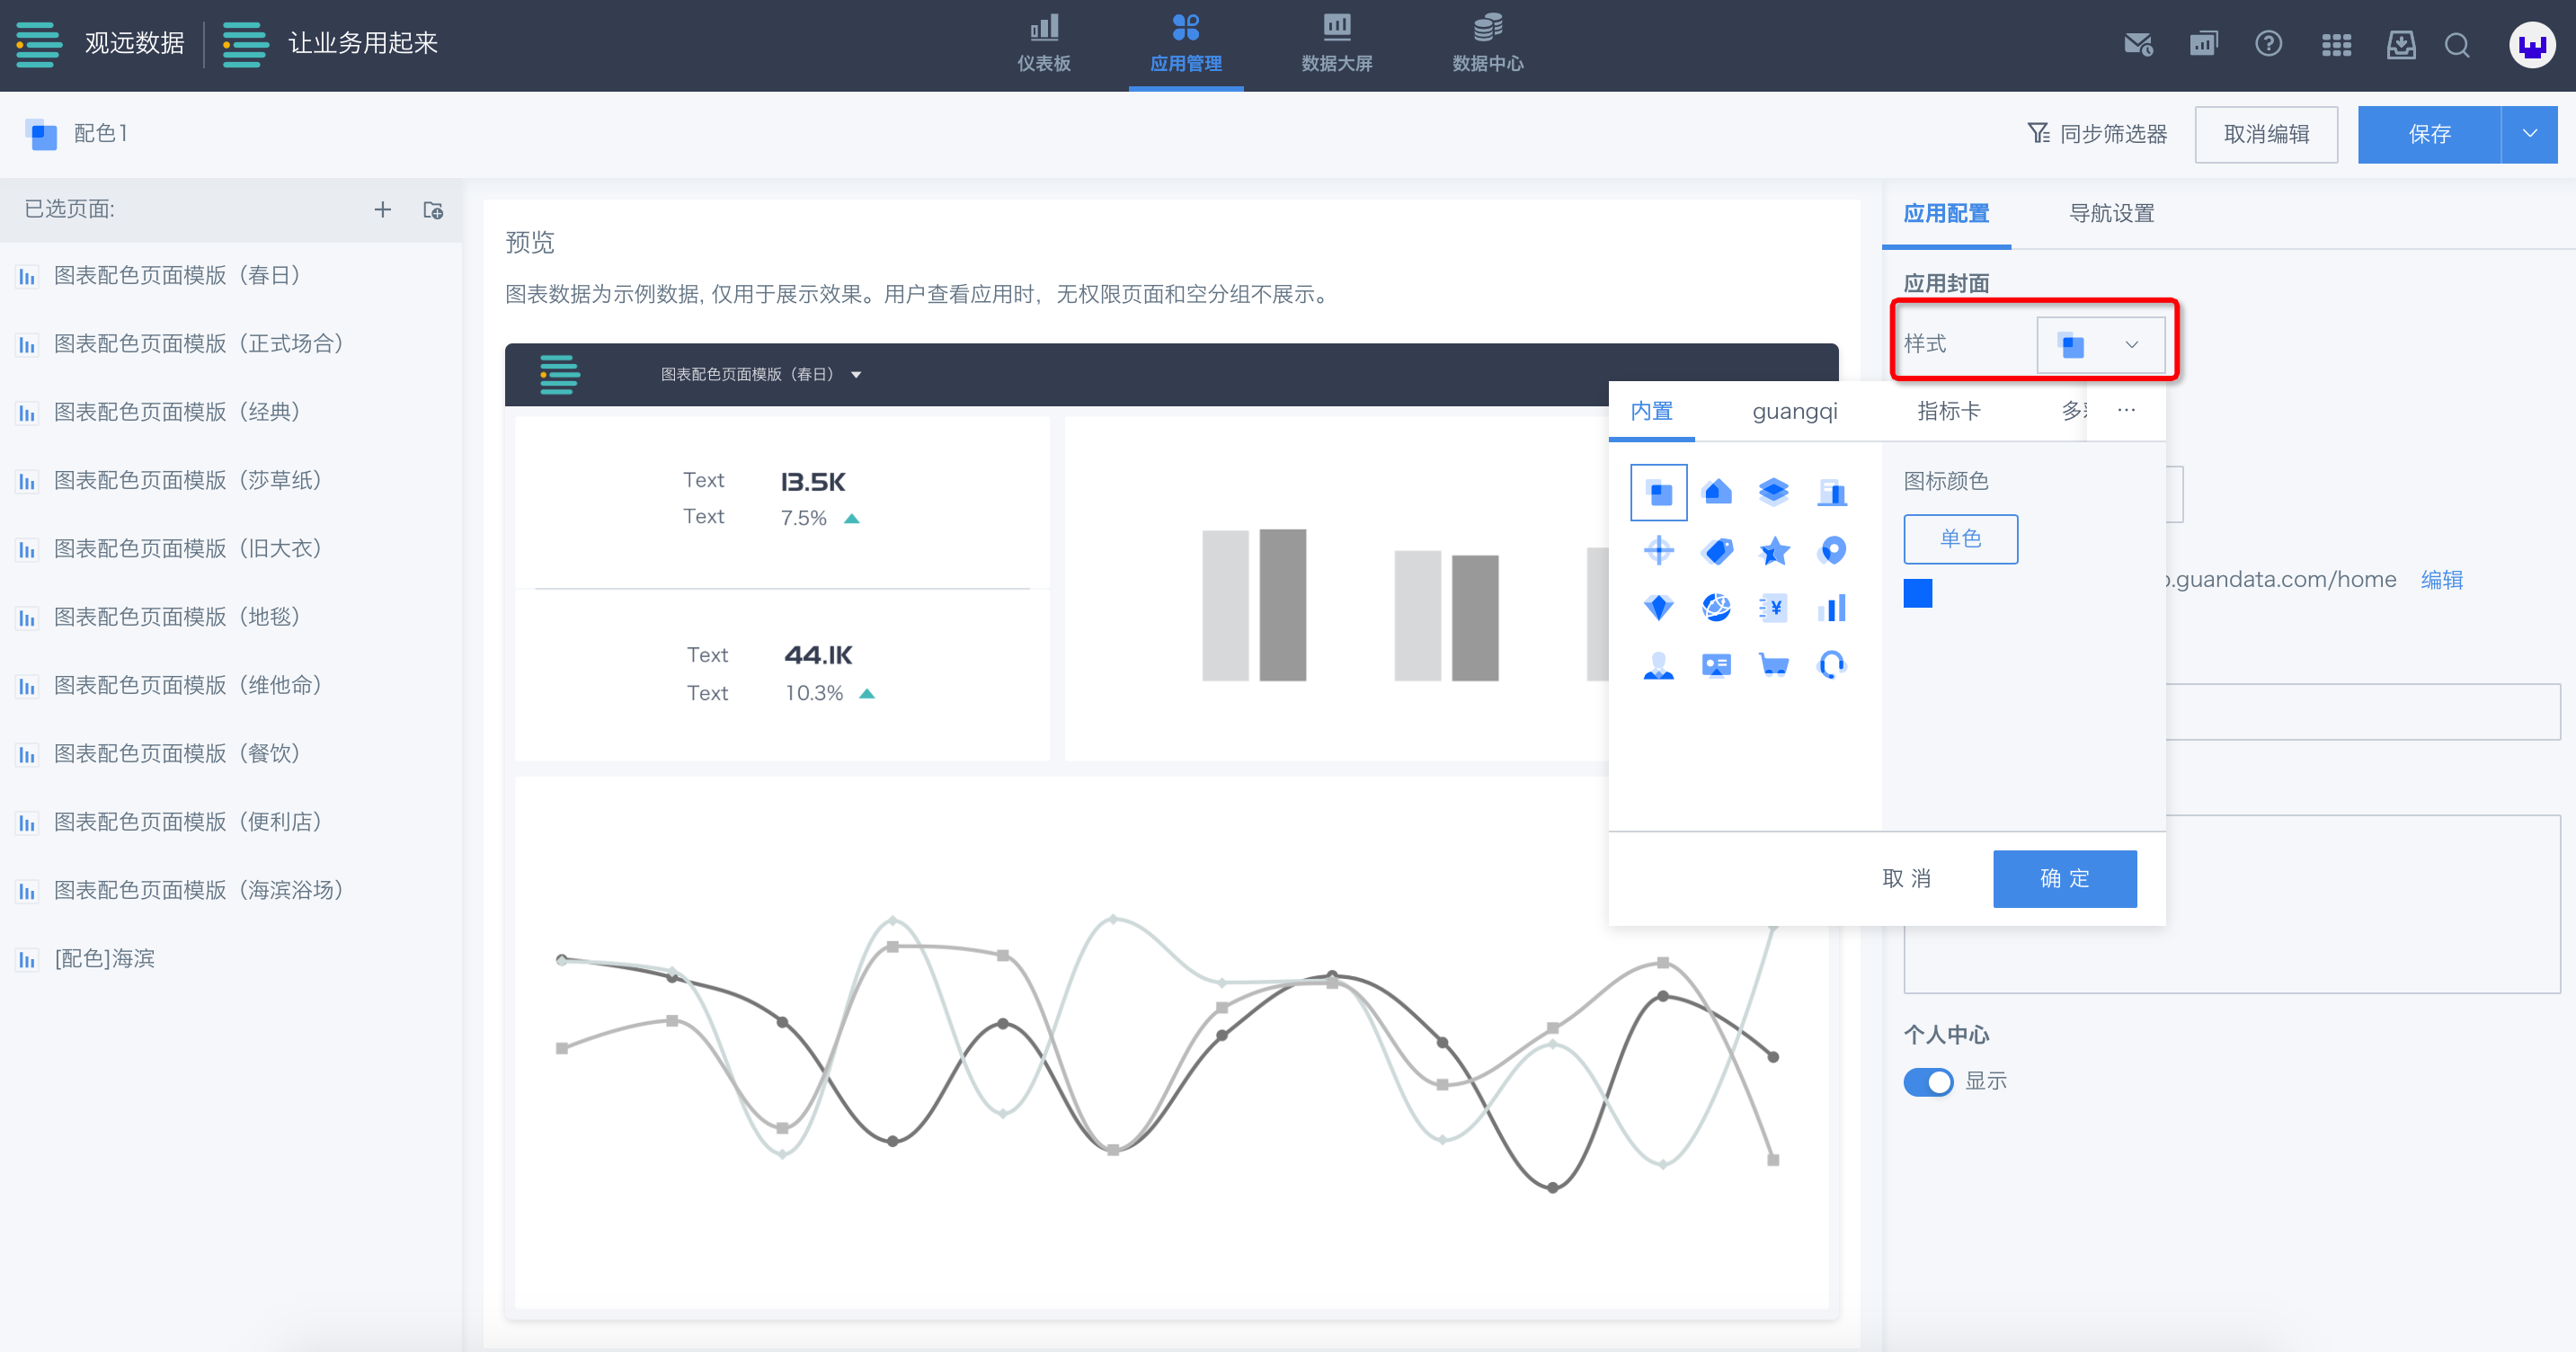Open the search magnifier icon
2576x1352 pixels.
coord(2457,45)
